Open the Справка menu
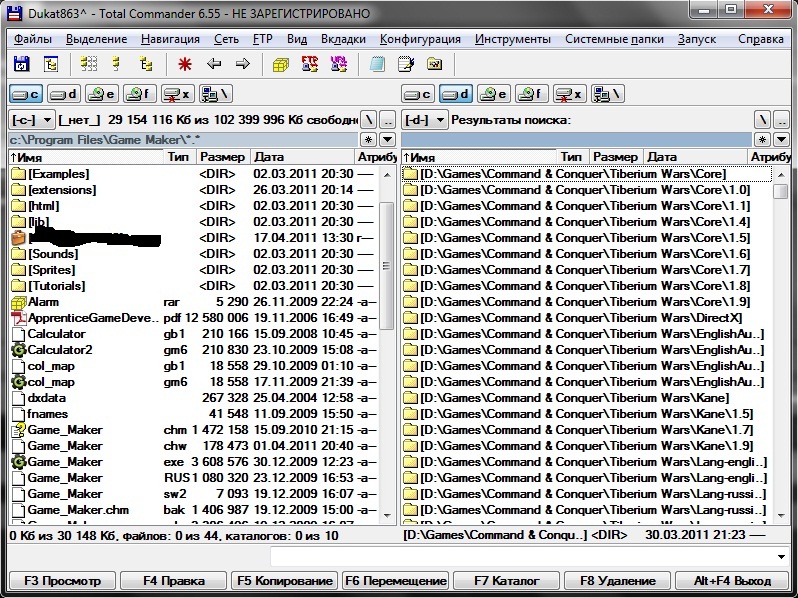 (x=760, y=39)
